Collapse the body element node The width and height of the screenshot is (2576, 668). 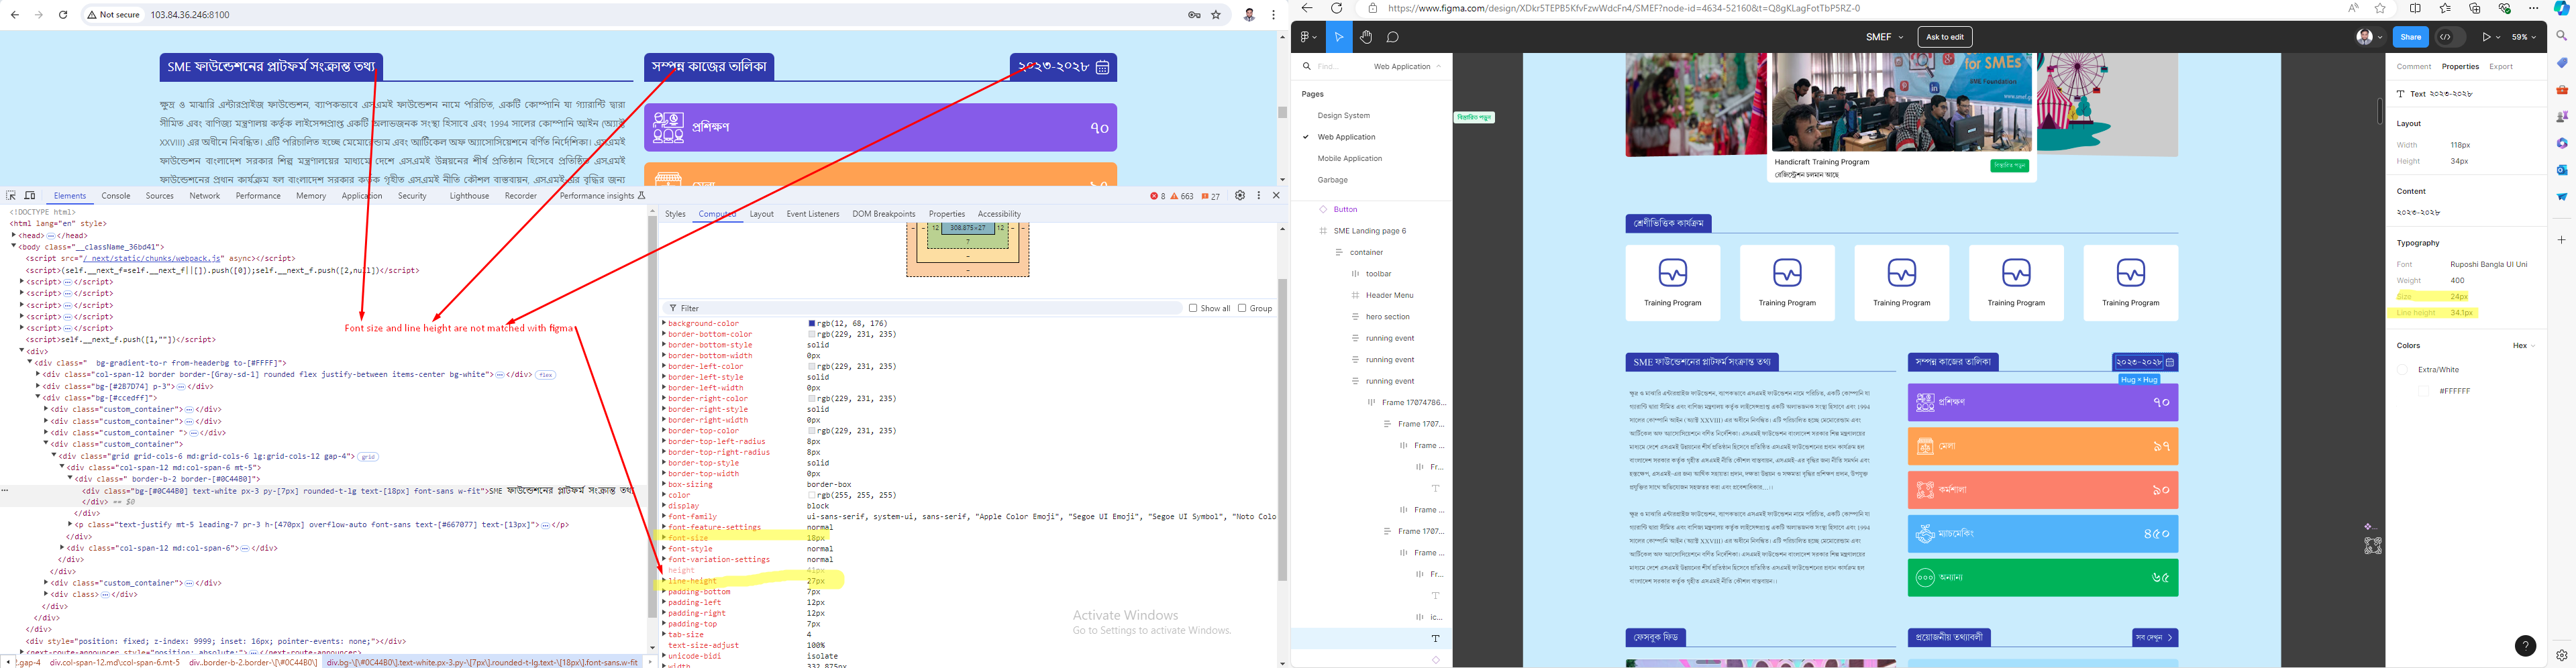[14, 246]
